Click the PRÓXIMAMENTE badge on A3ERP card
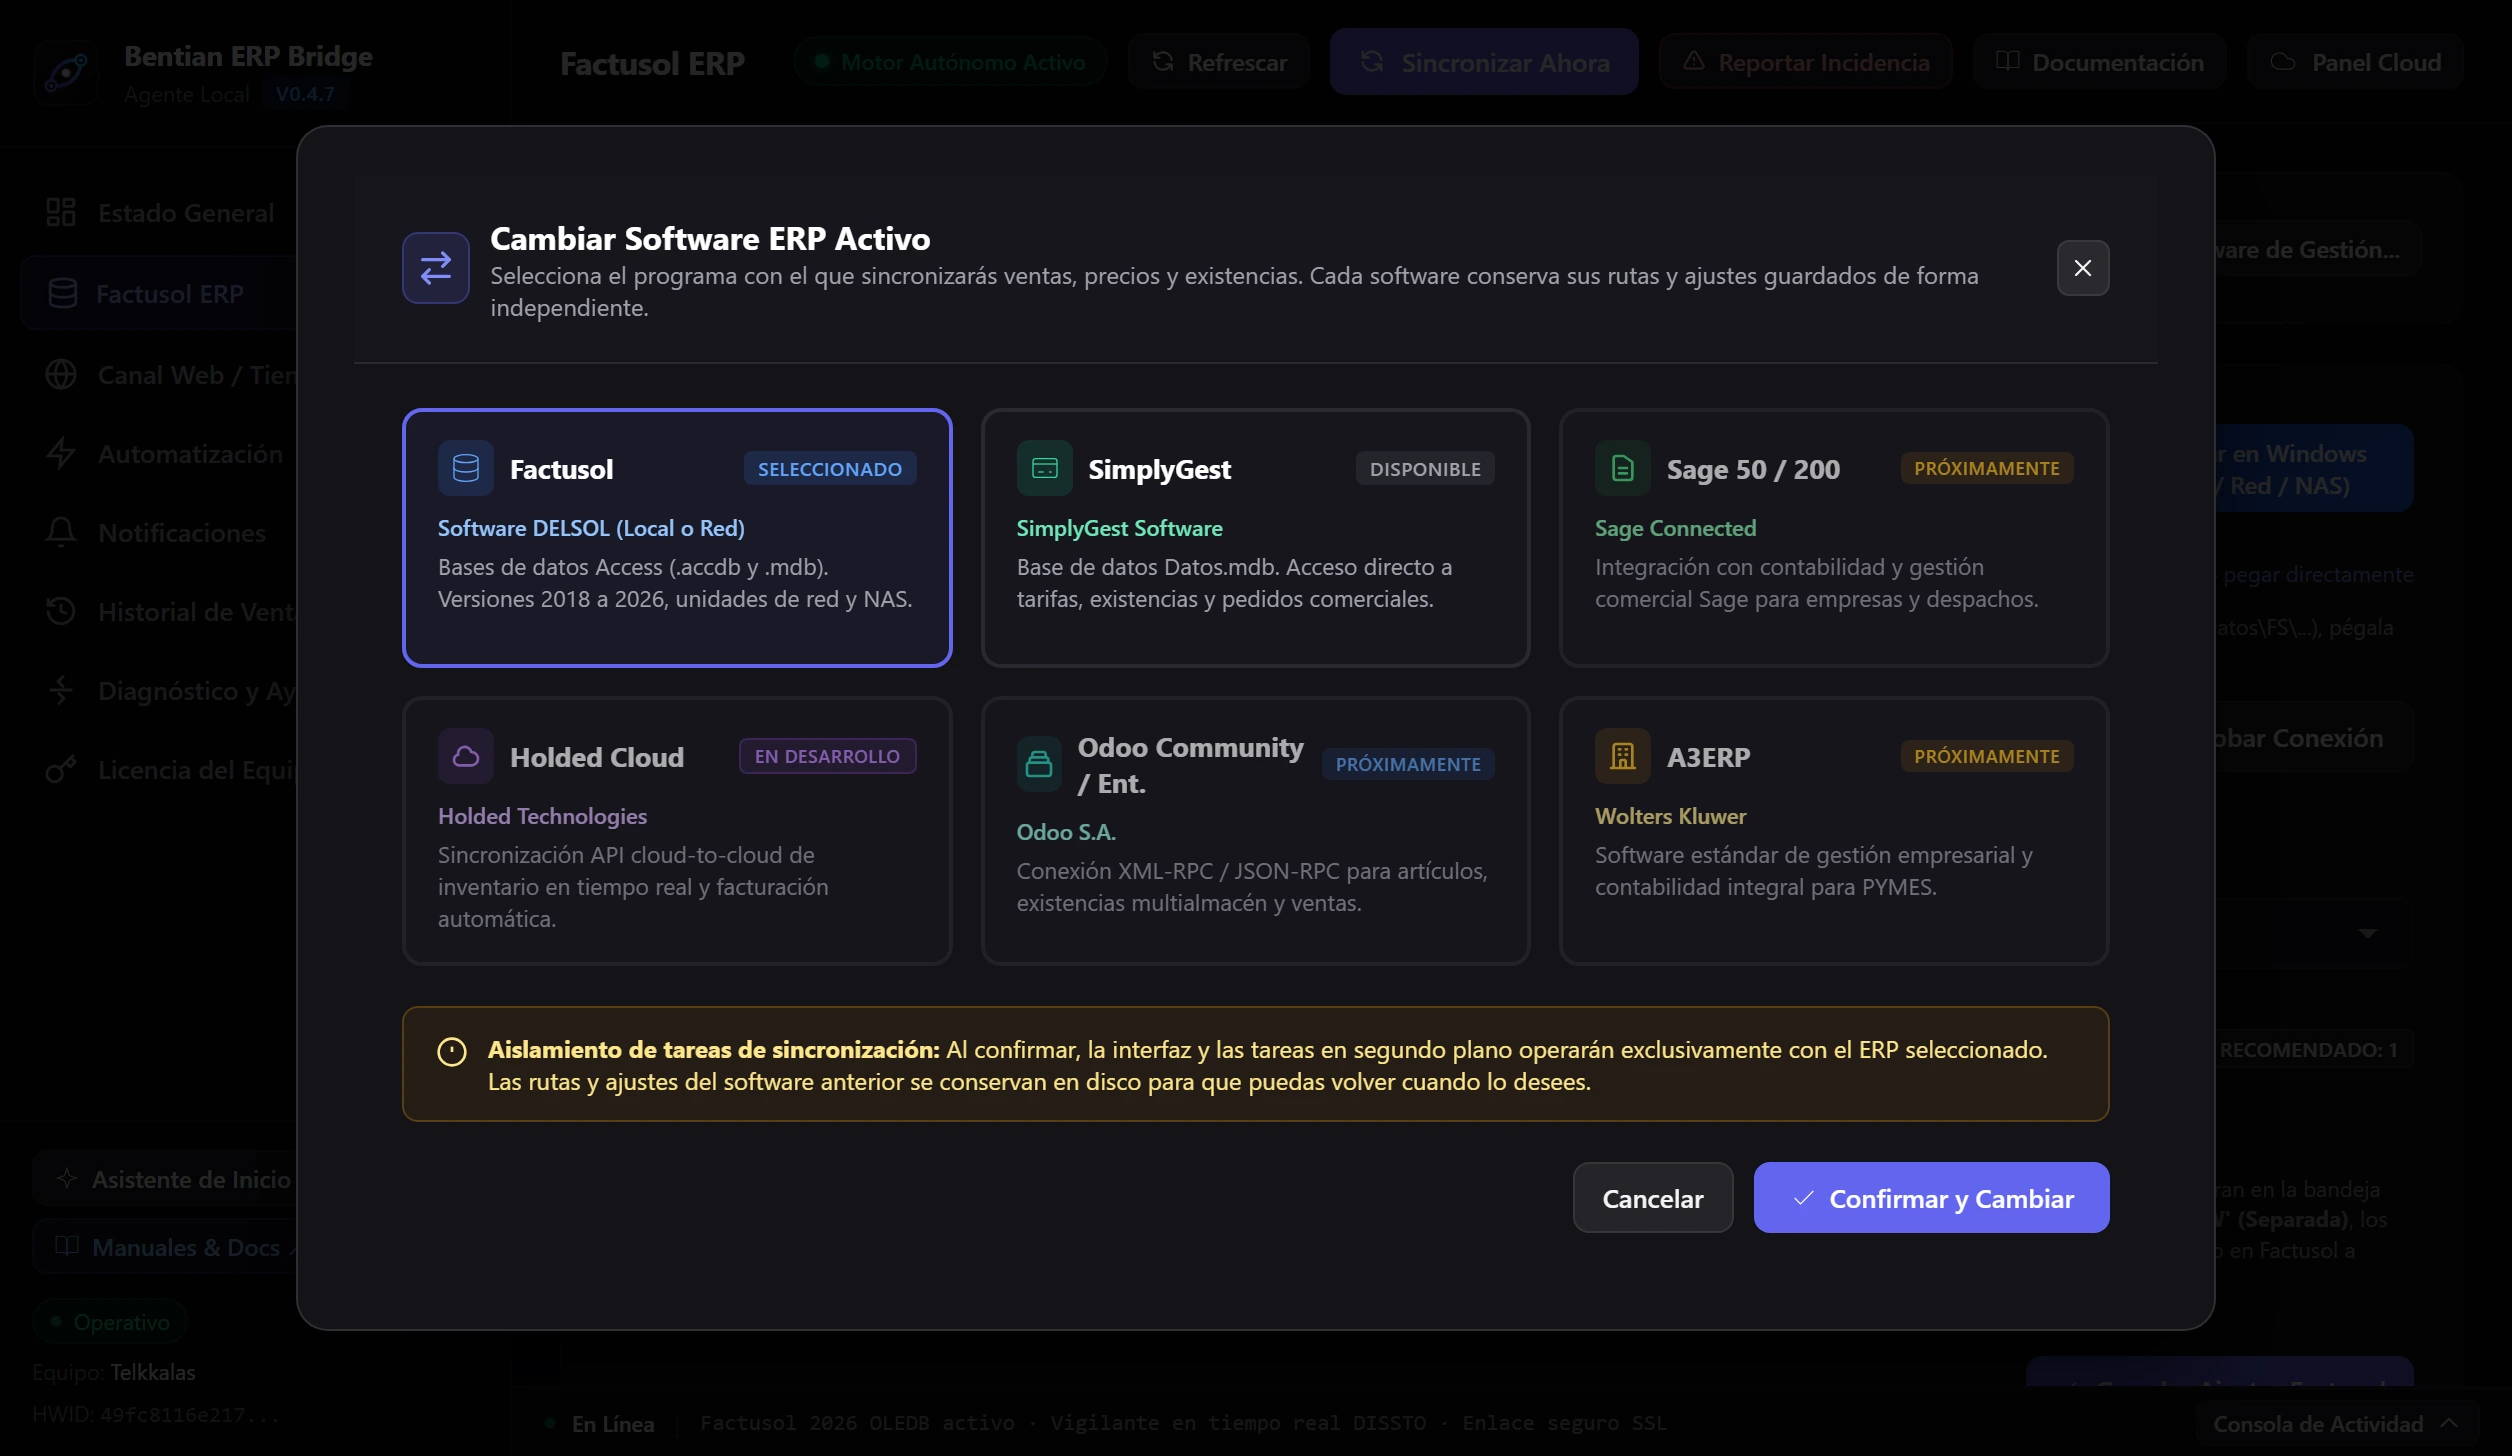2512x1456 pixels. [1986, 756]
